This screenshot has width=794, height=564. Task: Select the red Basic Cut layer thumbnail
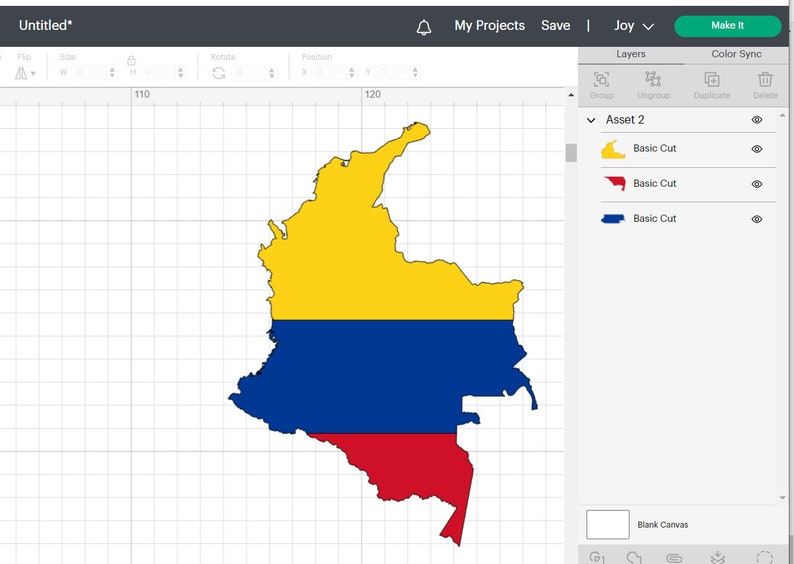[x=615, y=183]
